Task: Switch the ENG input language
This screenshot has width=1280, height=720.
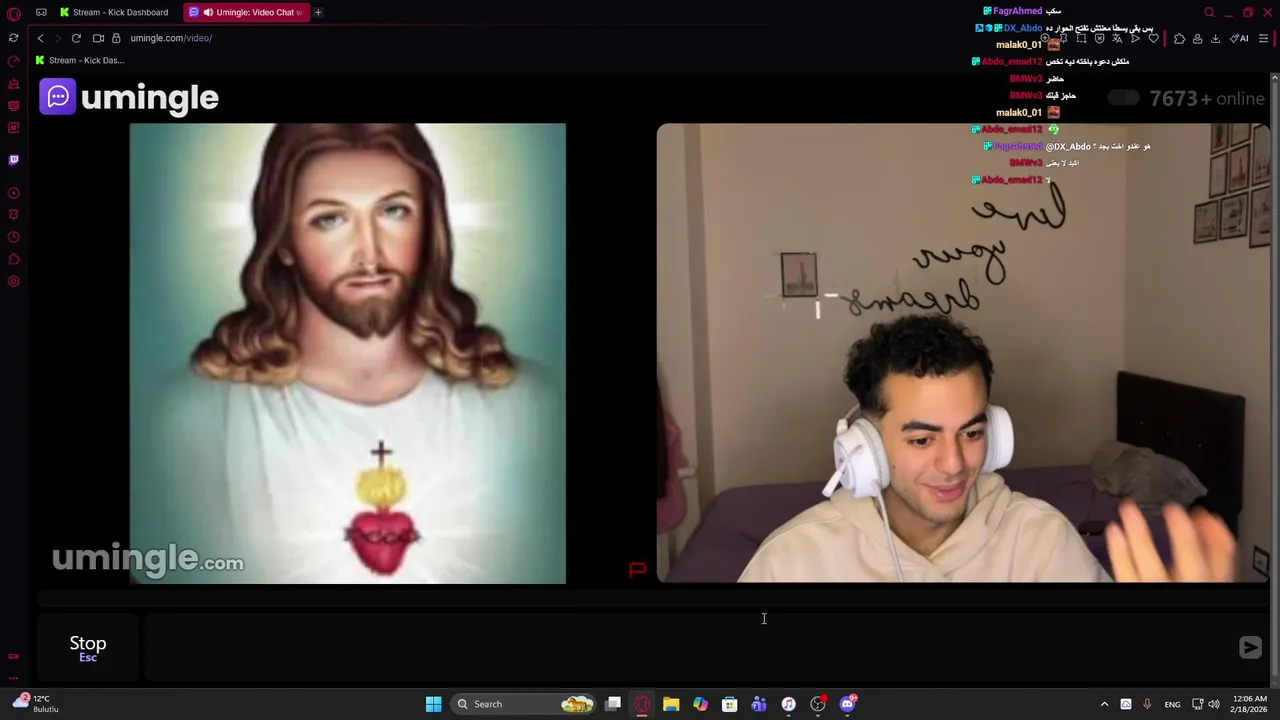Action: [1172, 704]
